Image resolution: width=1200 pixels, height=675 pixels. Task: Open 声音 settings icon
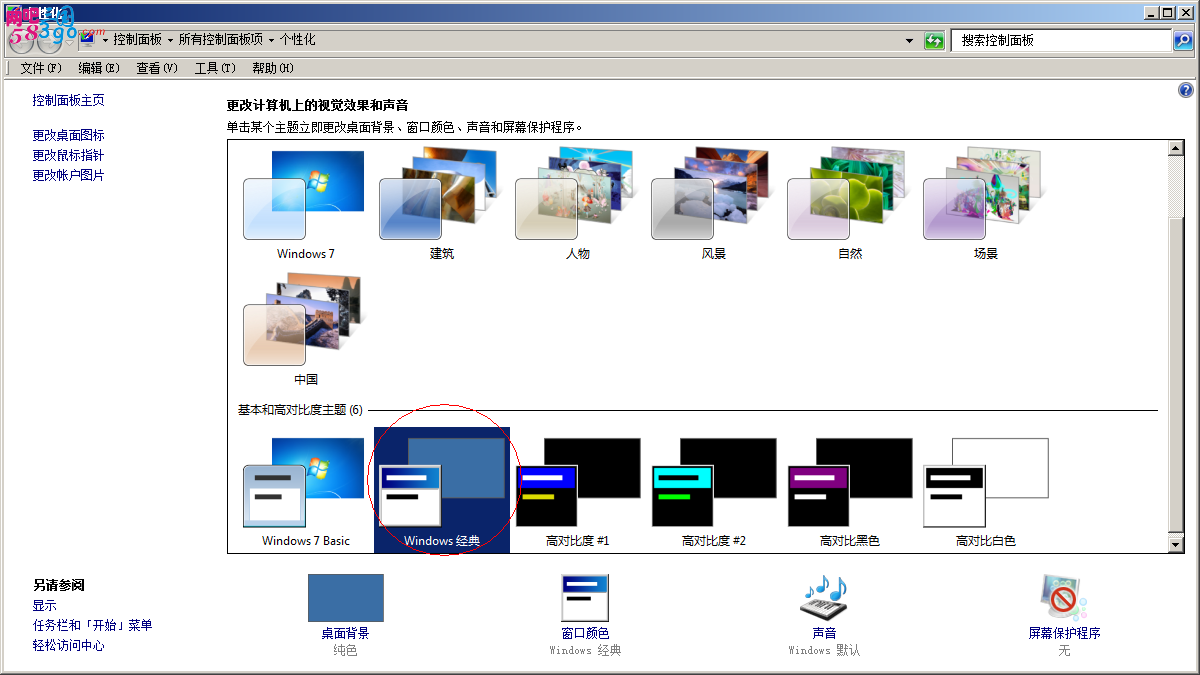(824, 598)
